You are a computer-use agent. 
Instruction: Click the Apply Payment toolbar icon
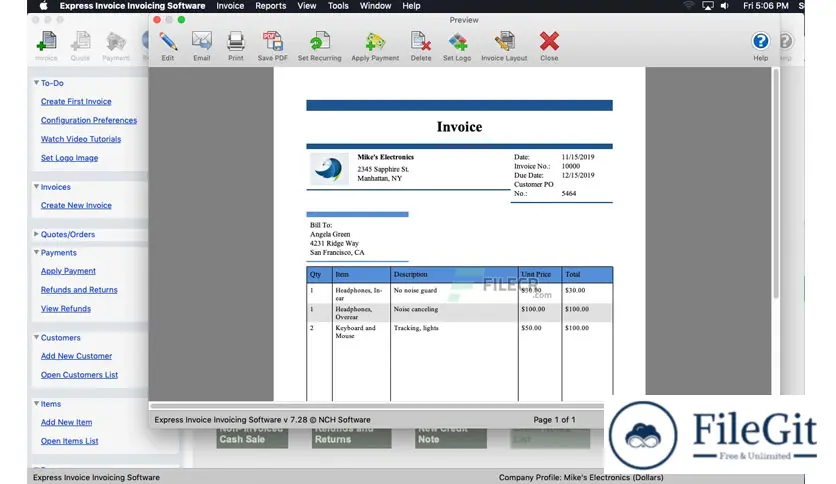pyautogui.click(x=375, y=42)
